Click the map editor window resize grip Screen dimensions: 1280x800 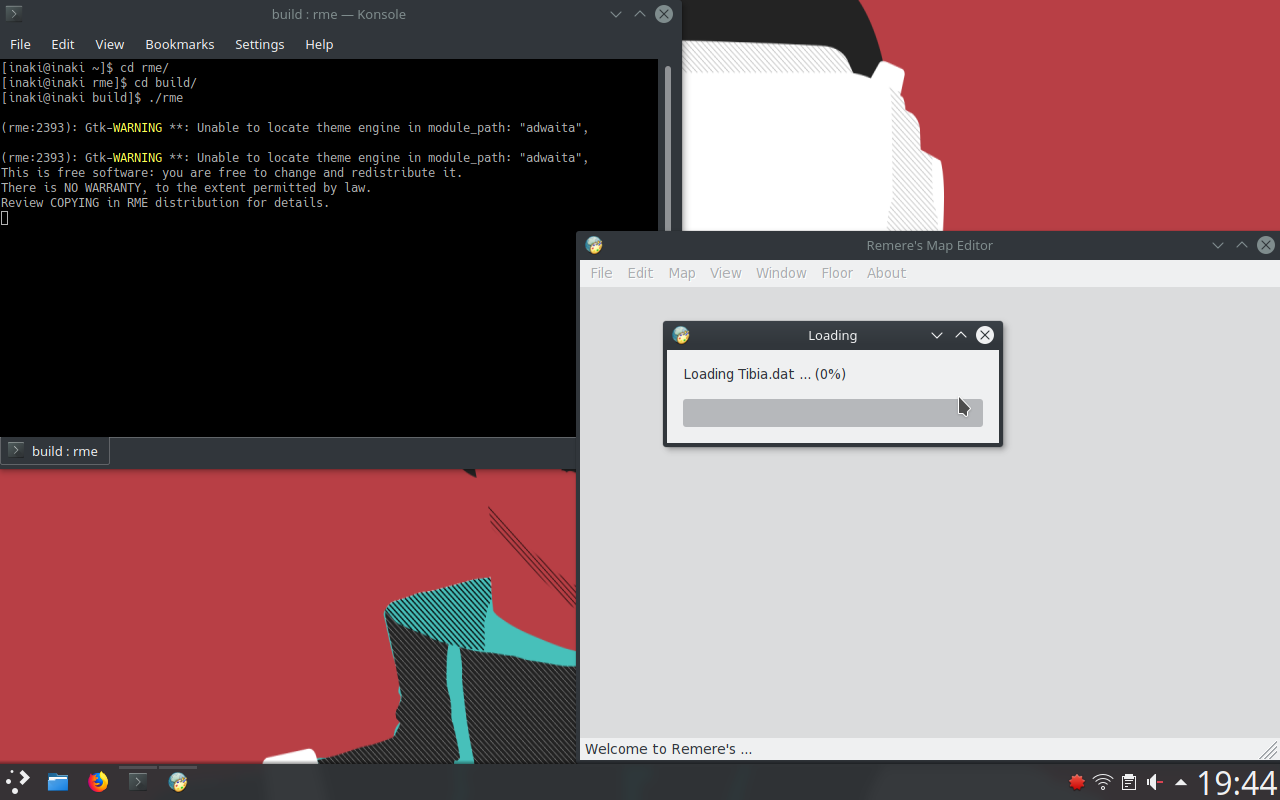pyautogui.click(x=1268, y=749)
